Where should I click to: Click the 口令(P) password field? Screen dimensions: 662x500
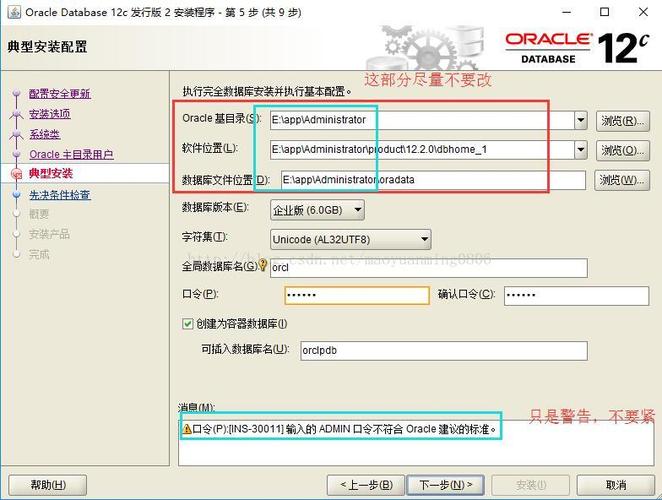(x=357, y=295)
